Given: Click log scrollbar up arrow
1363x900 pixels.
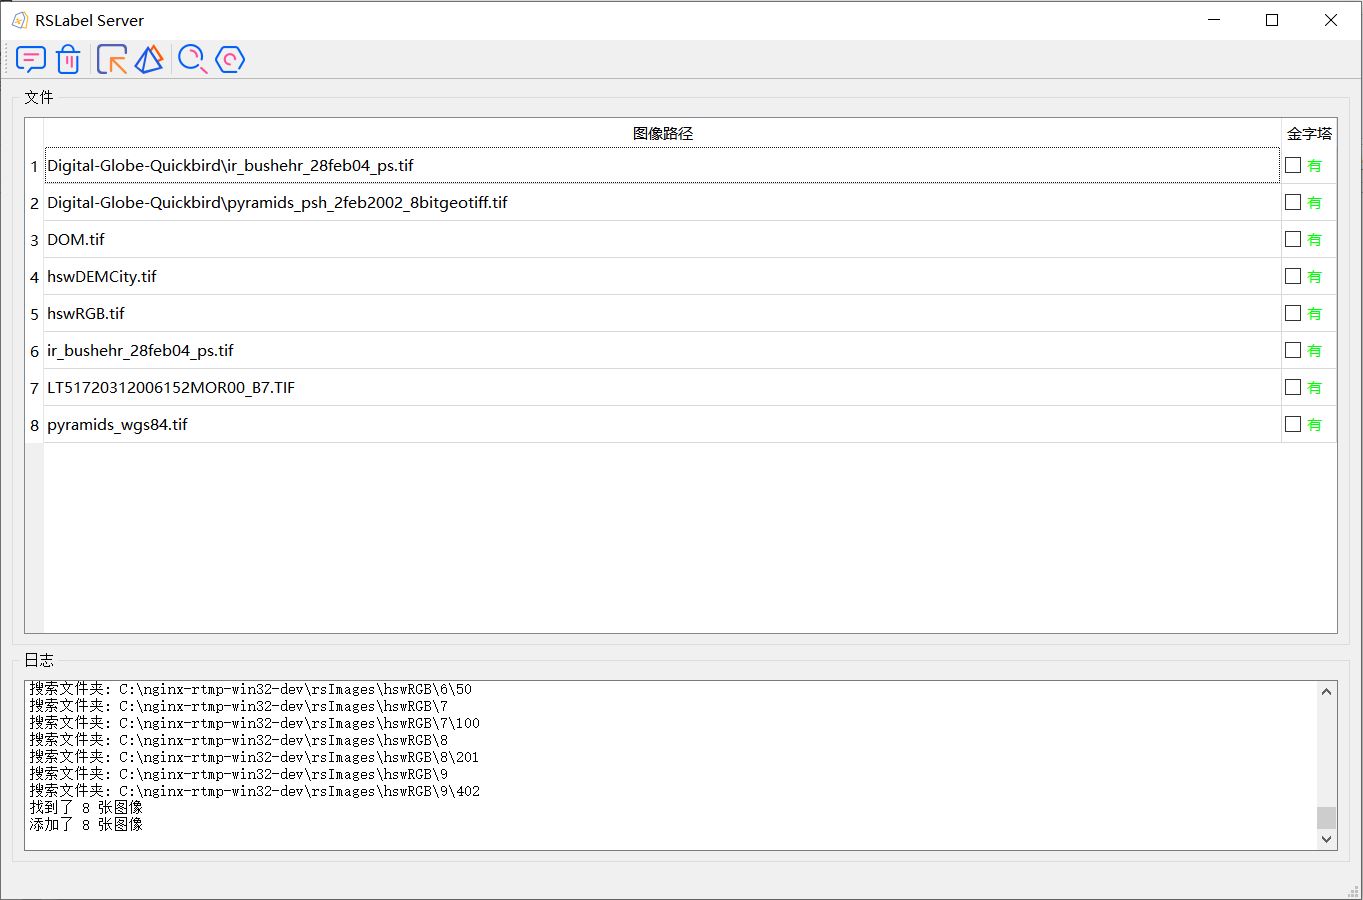Looking at the screenshot, I should pos(1327,692).
